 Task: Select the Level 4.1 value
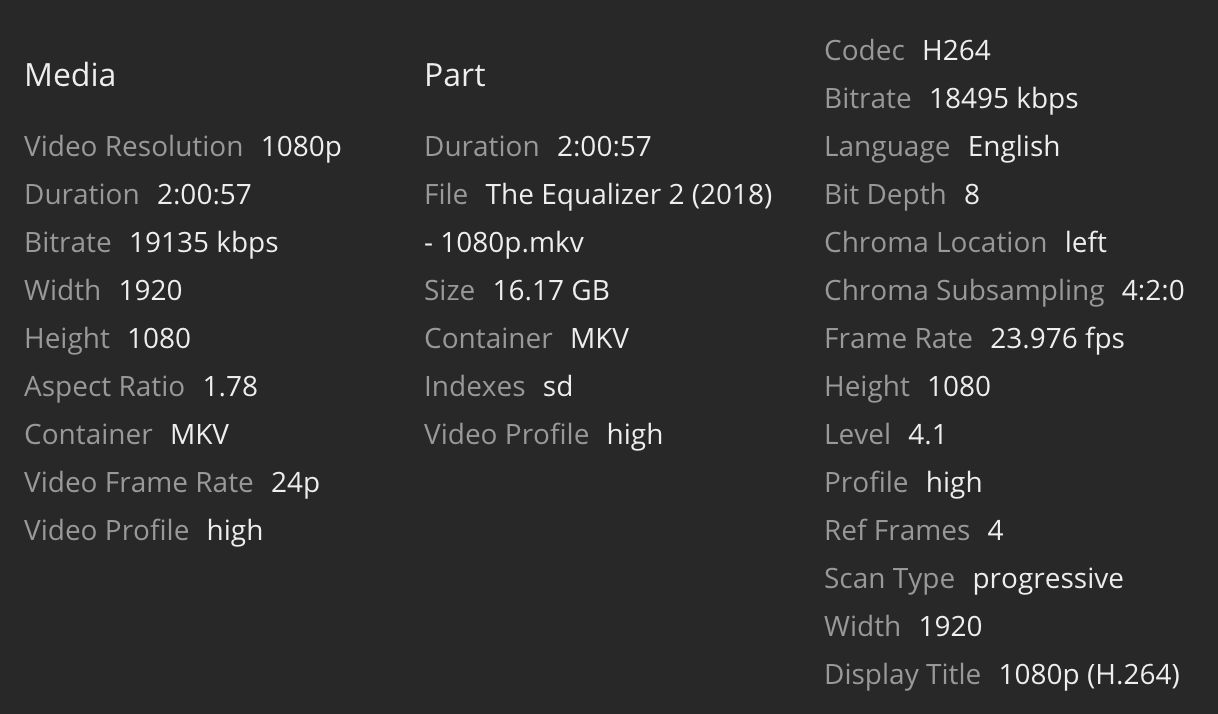(x=927, y=434)
